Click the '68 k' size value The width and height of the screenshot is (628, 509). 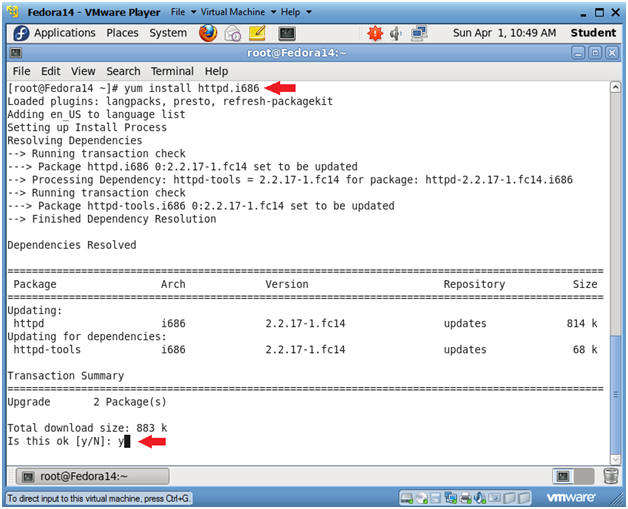[585, 350]
